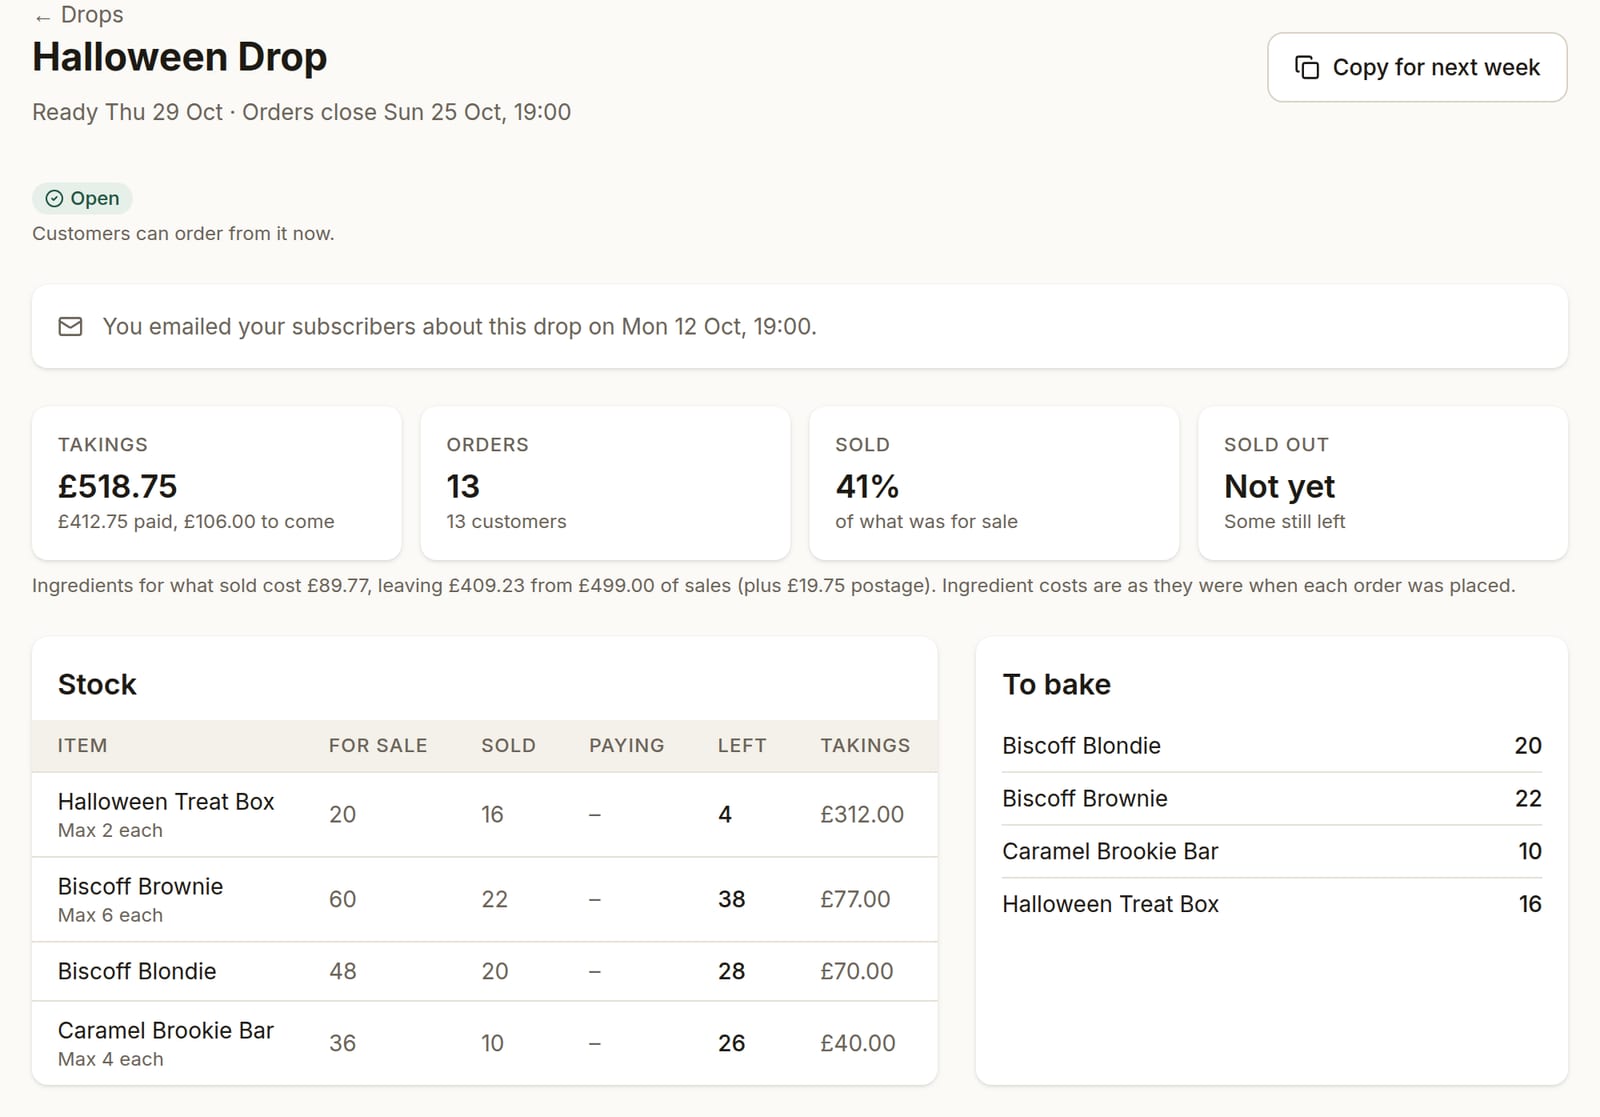The width and height of the screenshot is (1600, 1117).
Task: Click the ingredients cost summary line
Action: tap(773, 585)
